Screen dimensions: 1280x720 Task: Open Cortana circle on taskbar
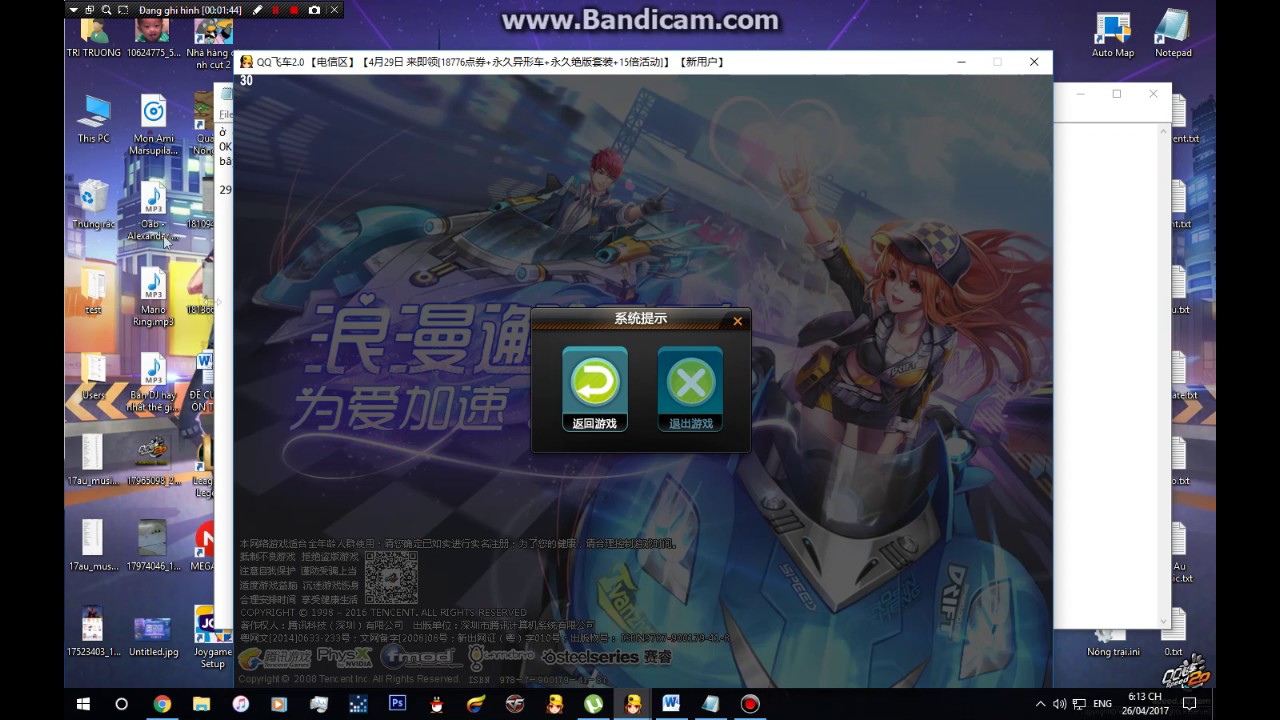pyautogui.click(x=122, y=704)
